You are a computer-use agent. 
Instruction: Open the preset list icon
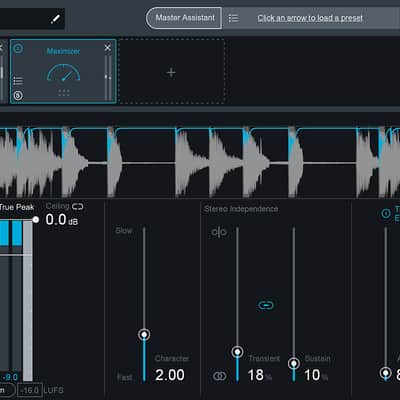pos(233,18)
